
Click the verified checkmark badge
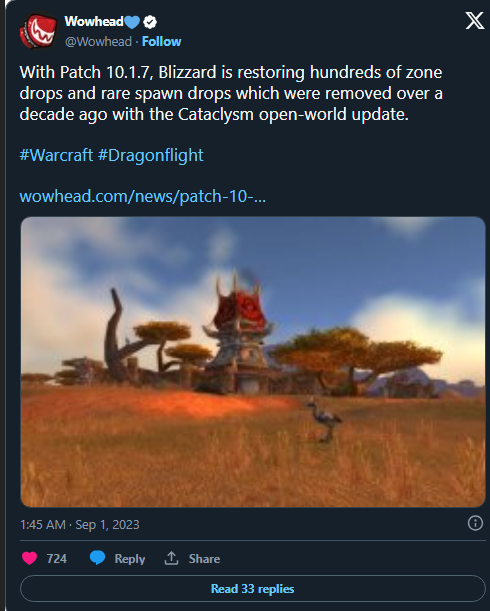click(x=150, y=22)
